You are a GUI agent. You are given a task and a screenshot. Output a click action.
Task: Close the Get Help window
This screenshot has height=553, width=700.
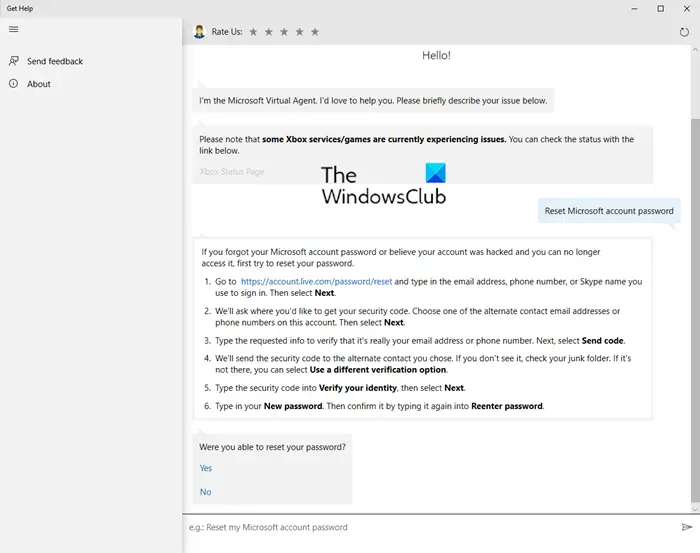687,8
